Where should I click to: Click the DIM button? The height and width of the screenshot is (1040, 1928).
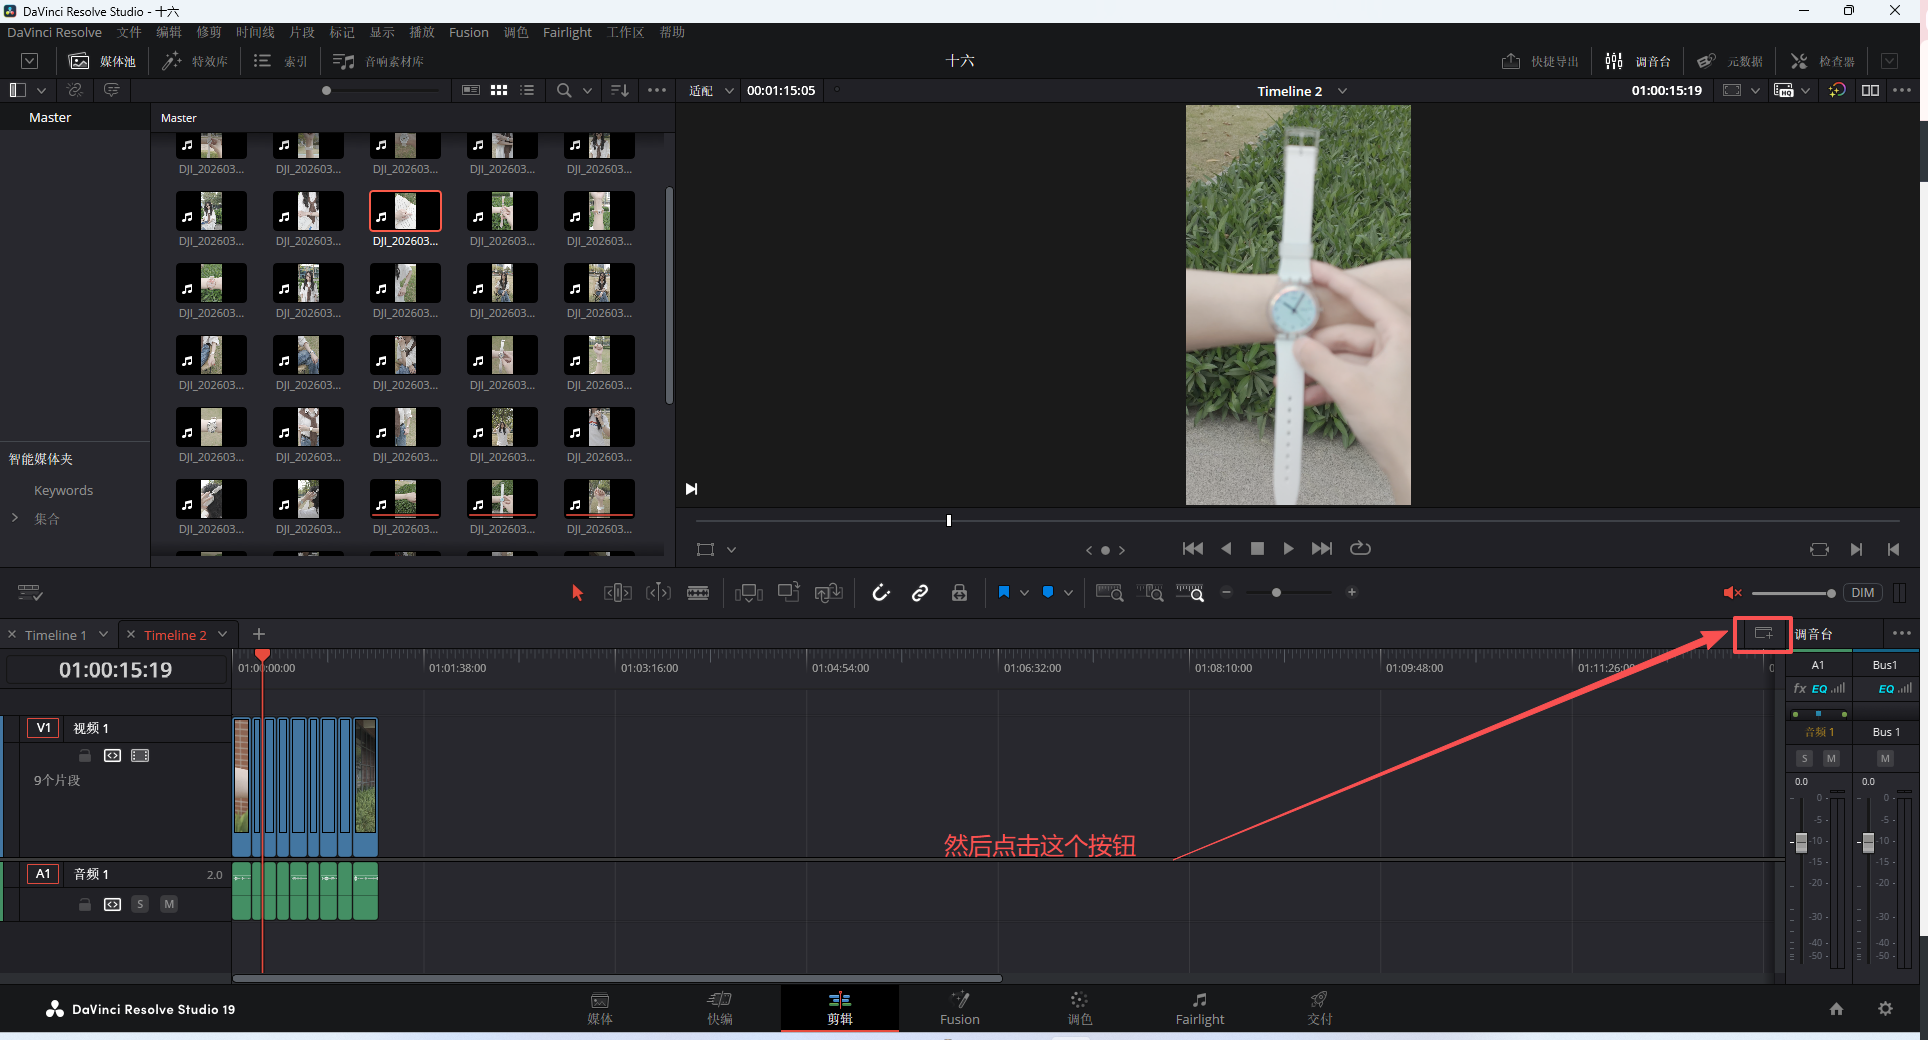click(x=1862, y=593)
